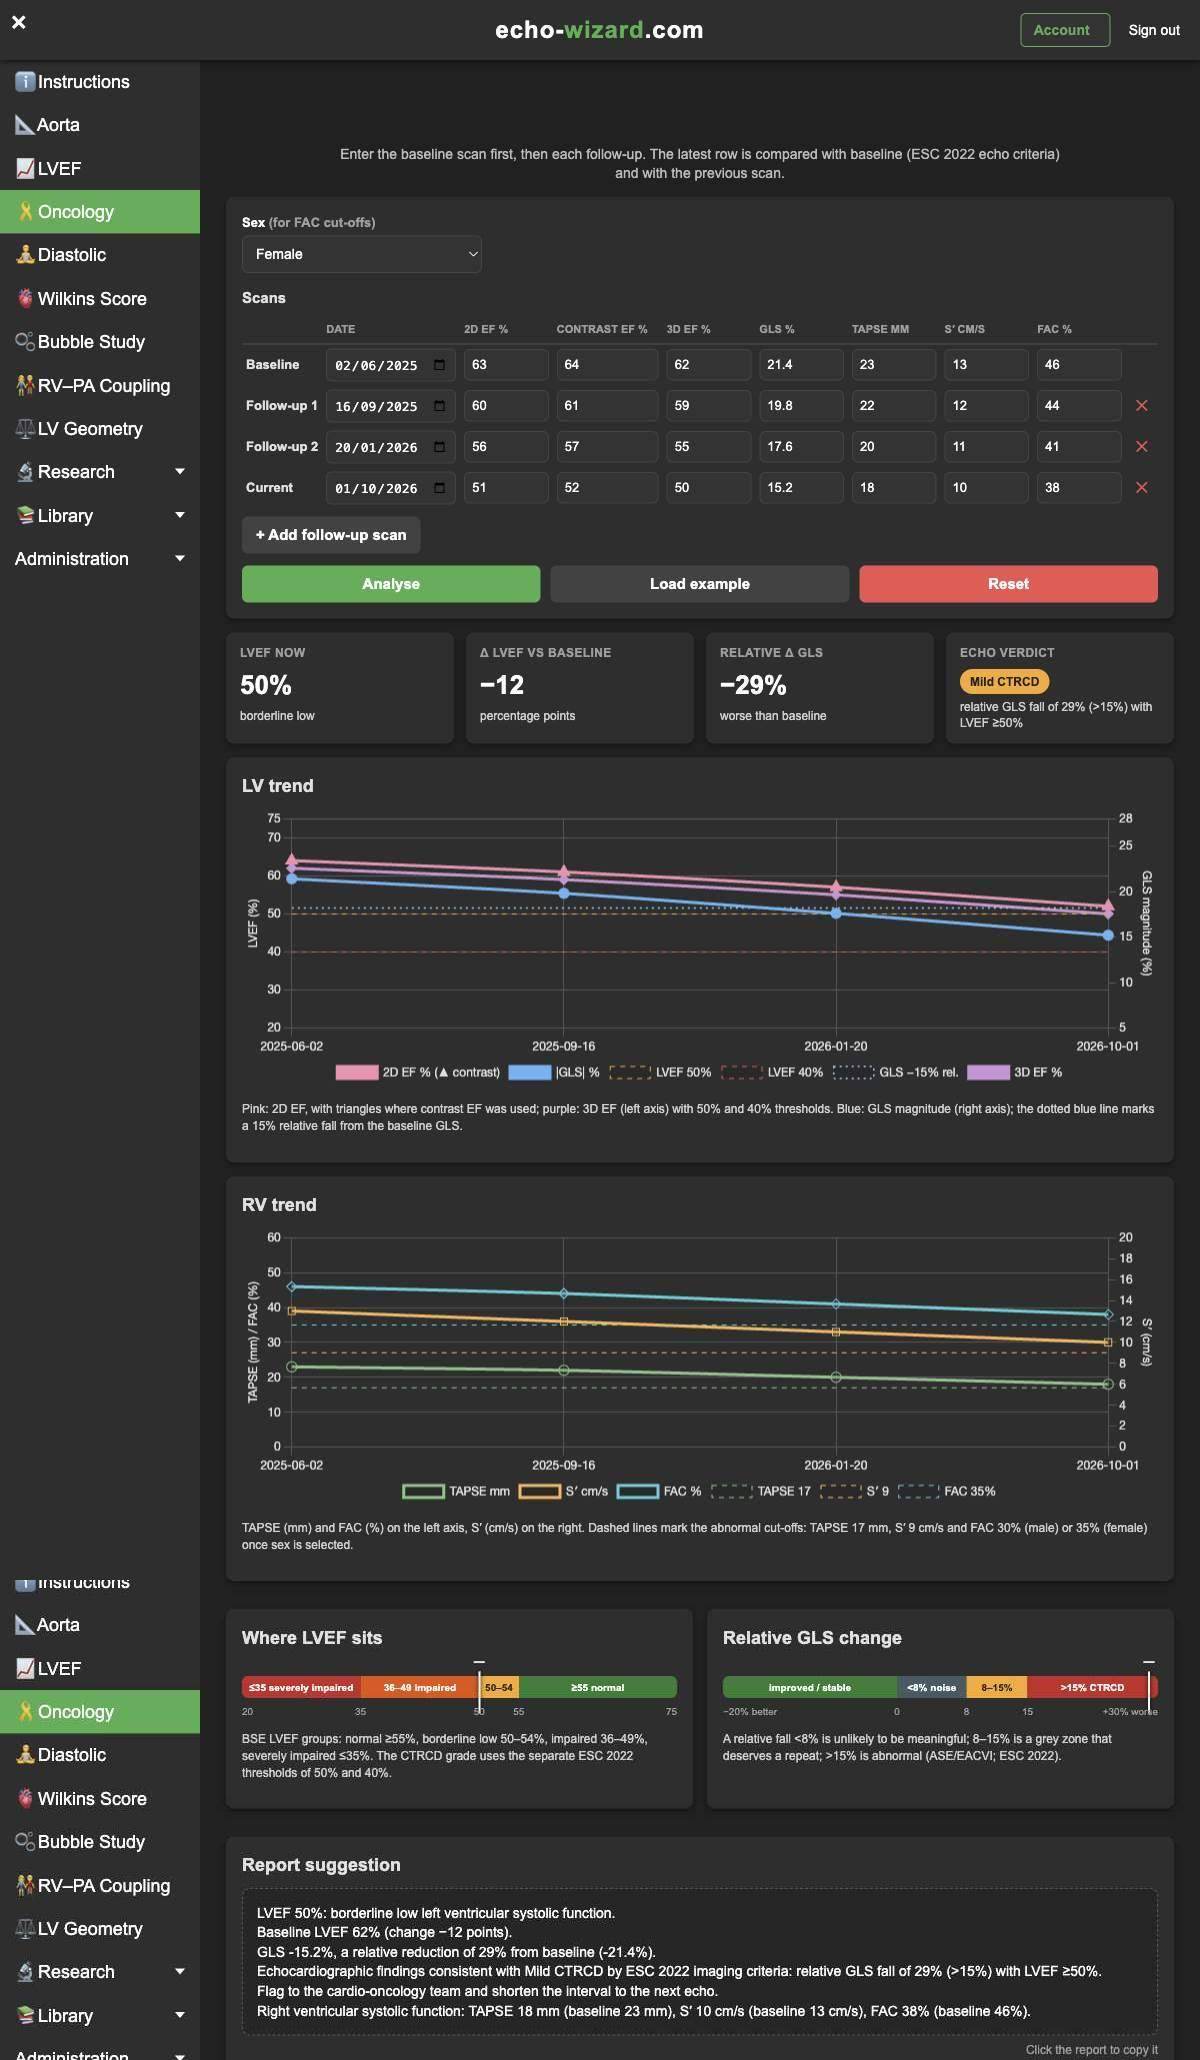This screenshot has height=2060, width=1200.
Task: Focus the Follow-up 1 date field 16/09/2025
Action: [x=390, y=406]
